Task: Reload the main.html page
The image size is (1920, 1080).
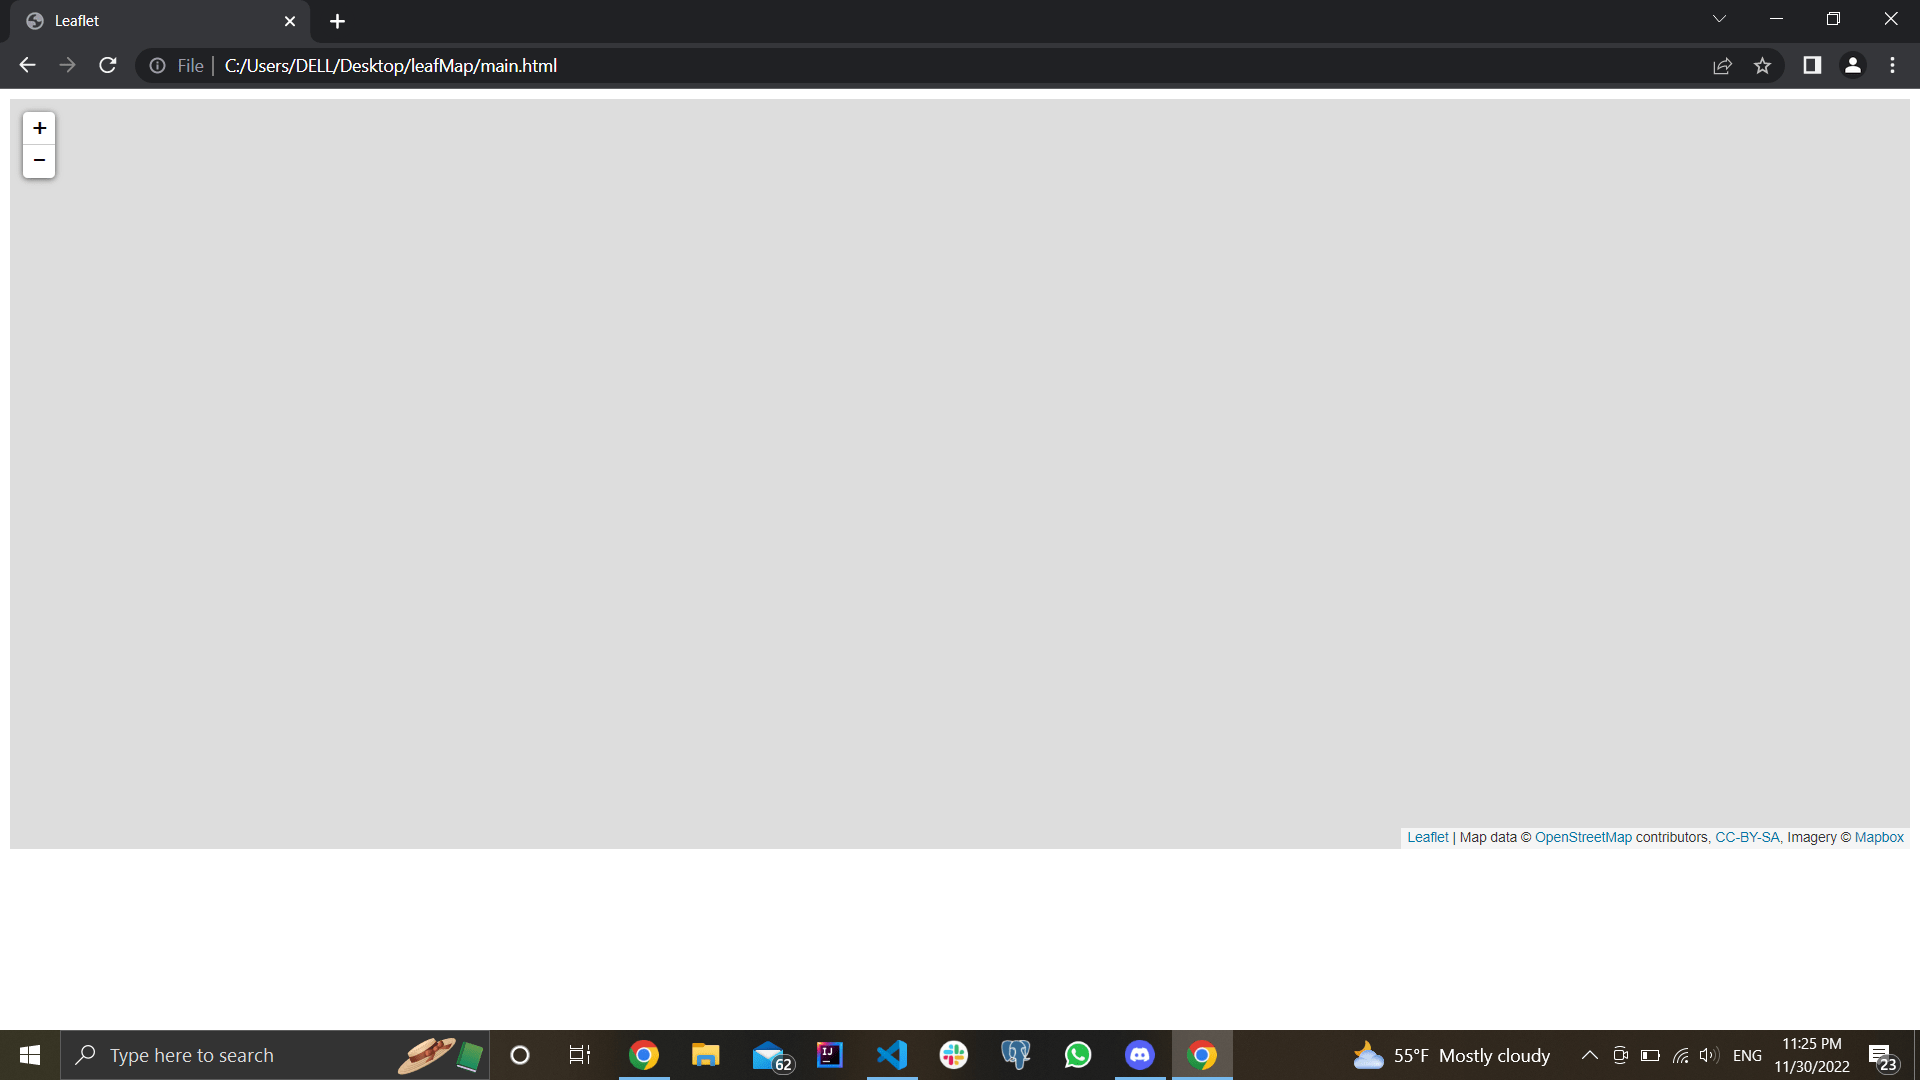Action: 108,65
